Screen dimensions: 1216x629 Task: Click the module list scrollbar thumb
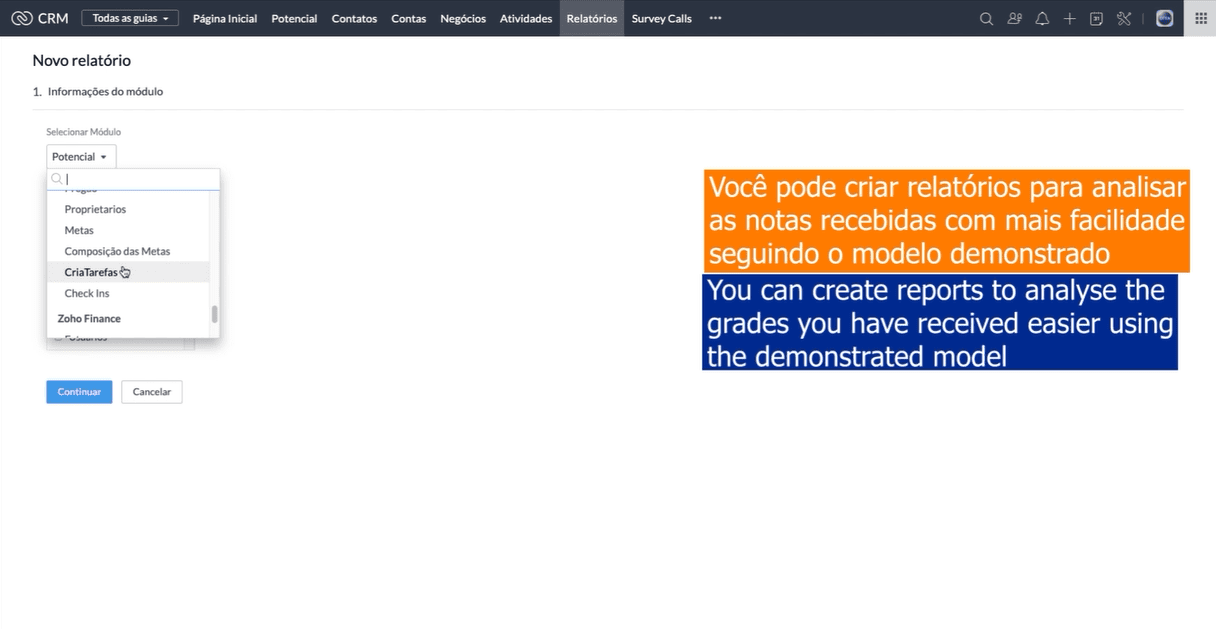pyautogui.click(x=214, y=314)
